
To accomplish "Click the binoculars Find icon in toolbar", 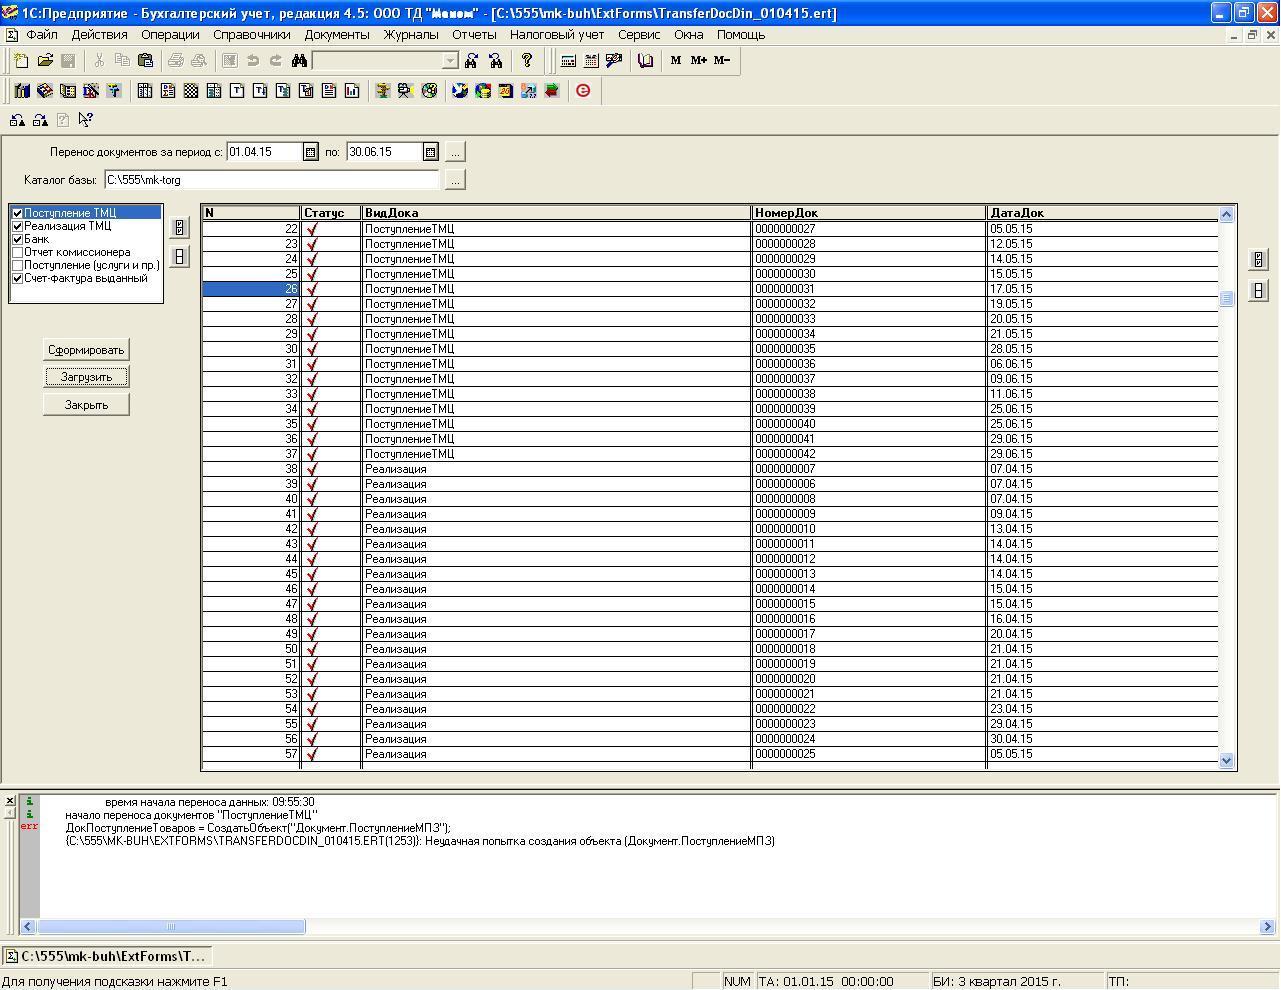I will tap(299, 61).
